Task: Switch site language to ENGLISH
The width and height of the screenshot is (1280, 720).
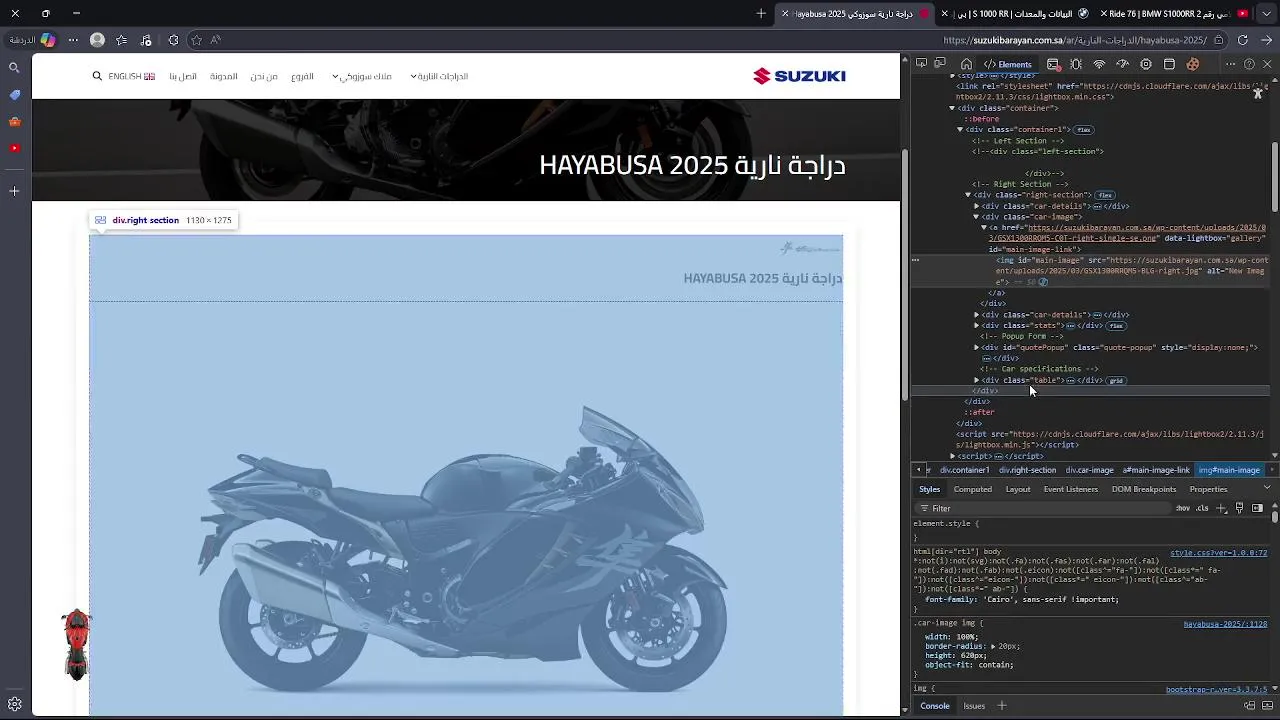Action: point(131,76)
